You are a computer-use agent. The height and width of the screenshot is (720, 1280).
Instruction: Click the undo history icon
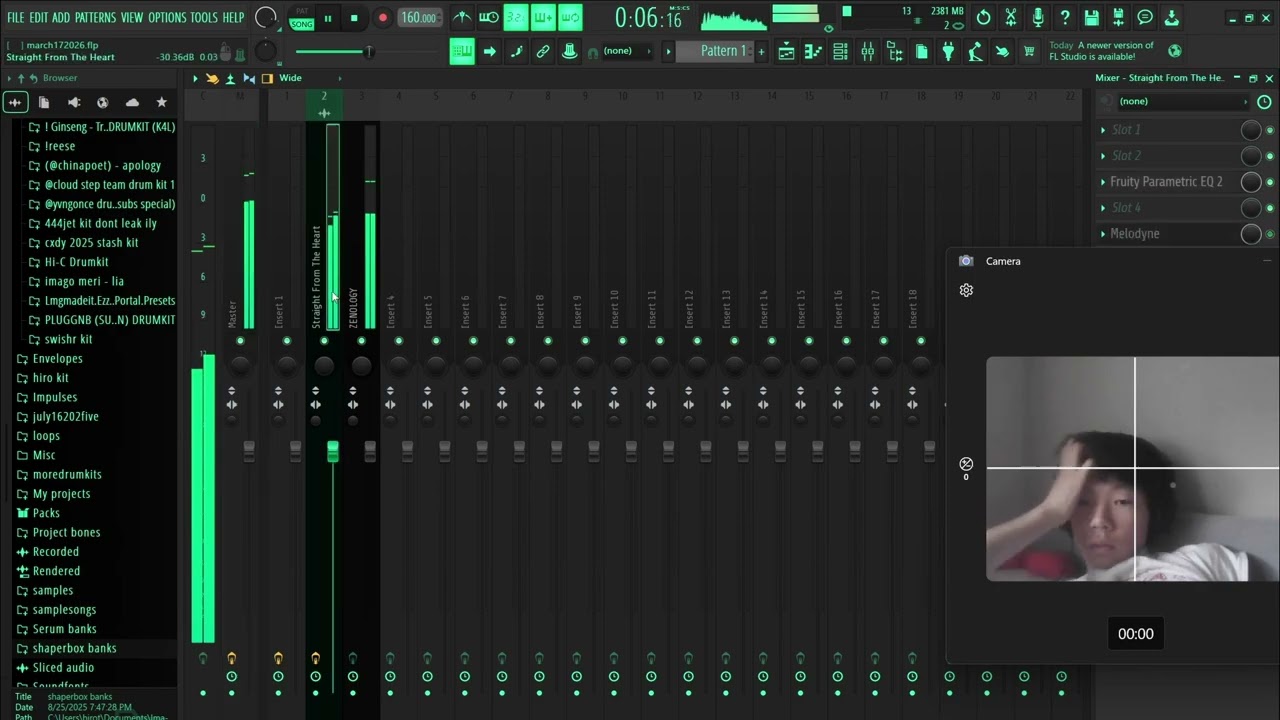click(984, 18)
